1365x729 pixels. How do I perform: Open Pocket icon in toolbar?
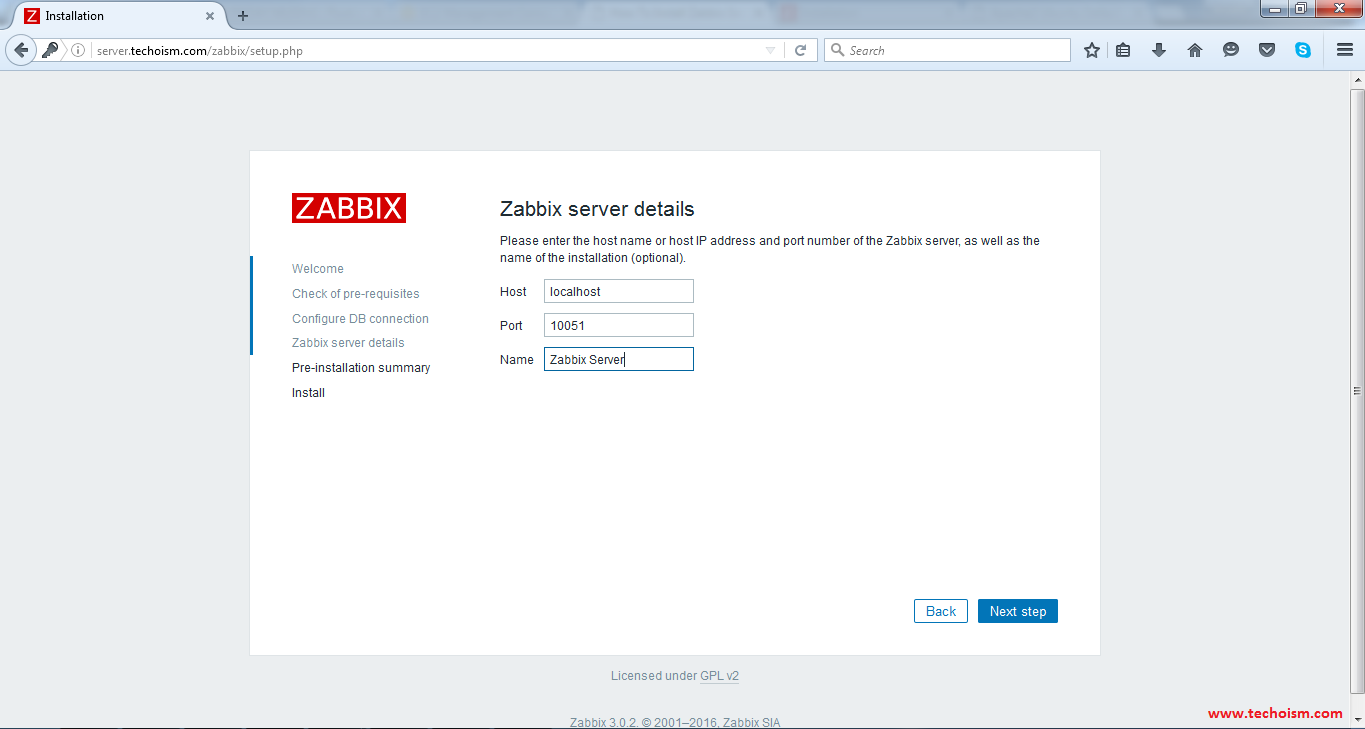tap(1267, 50)
